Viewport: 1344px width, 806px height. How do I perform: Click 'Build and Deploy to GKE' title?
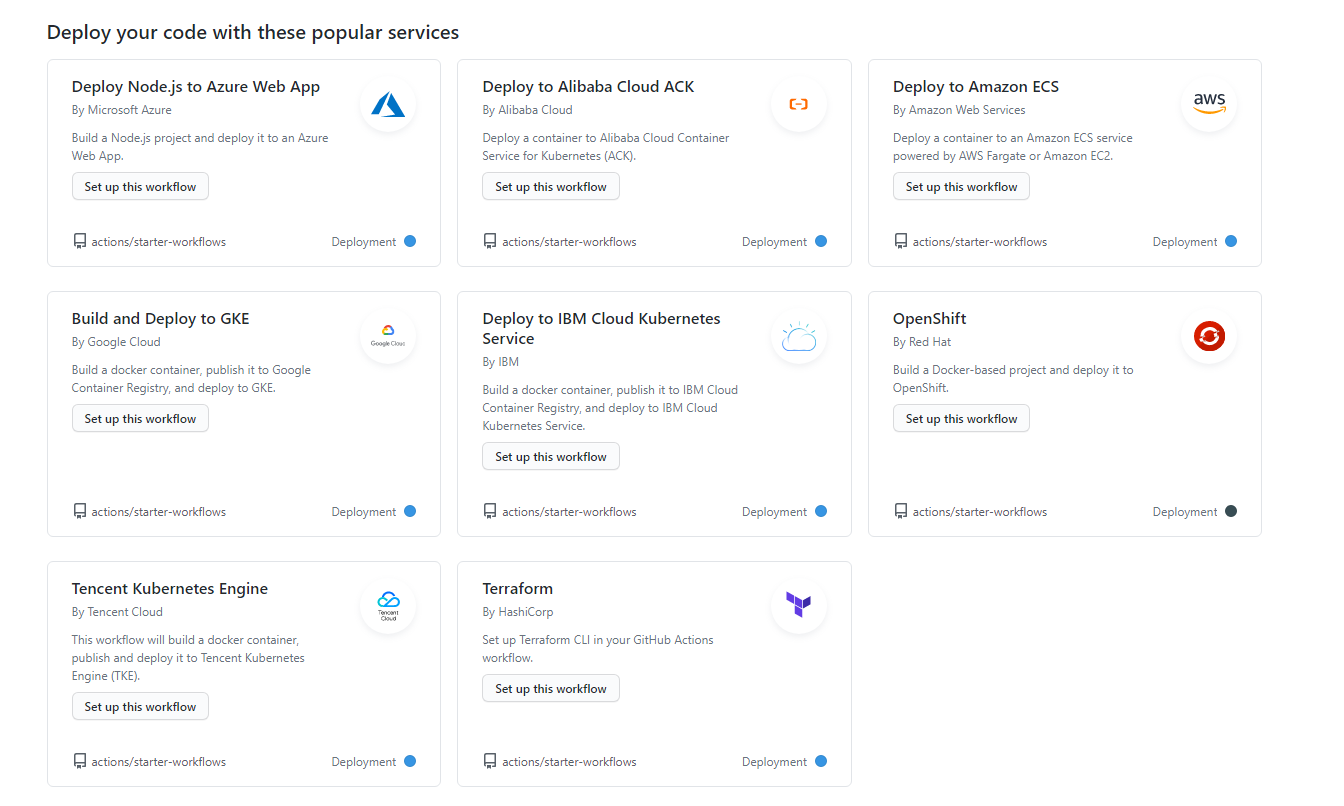[161, 319]
